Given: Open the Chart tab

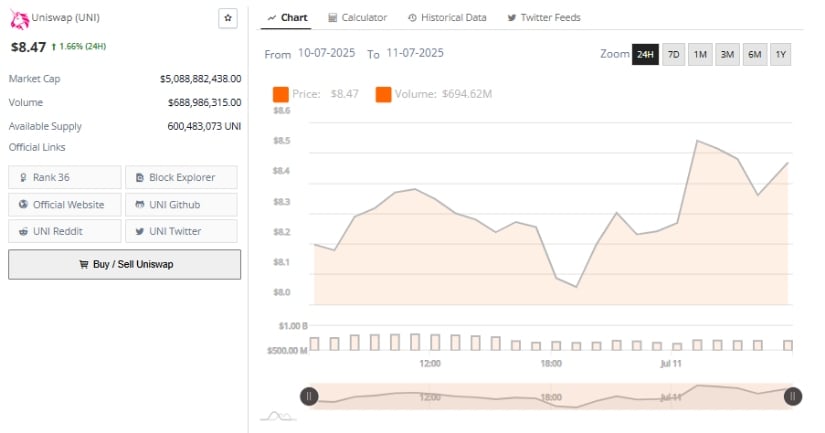Looking at the screenshot, I should tap(287, 17).
